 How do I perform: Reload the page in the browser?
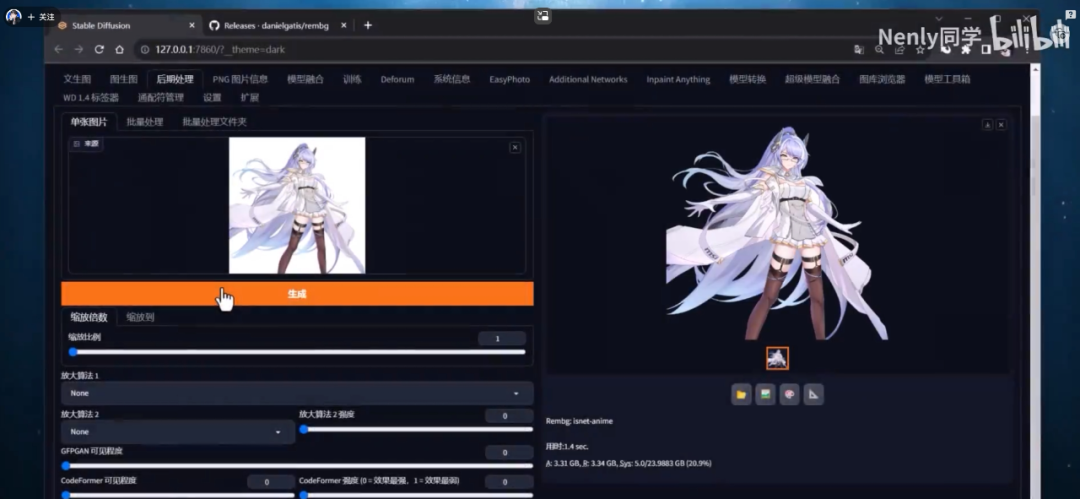coord(99,50)
